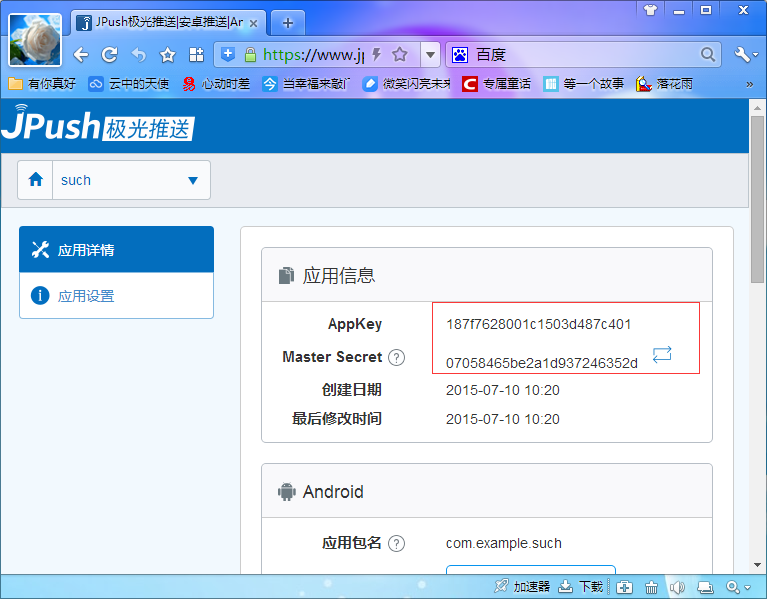Click the Master Secret value text
This screenshot has width=767, height=599.
[x=541, y=363]
